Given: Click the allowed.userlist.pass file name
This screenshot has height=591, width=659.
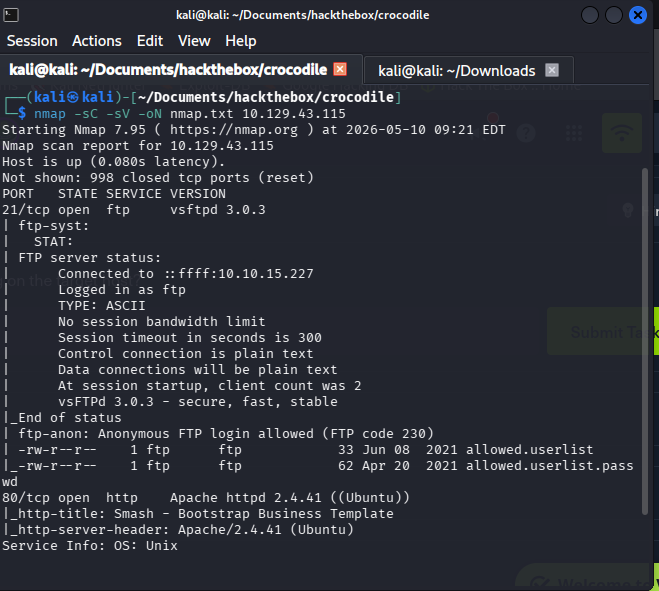Looking at the screenshot, I should click(x=550, y=466).
